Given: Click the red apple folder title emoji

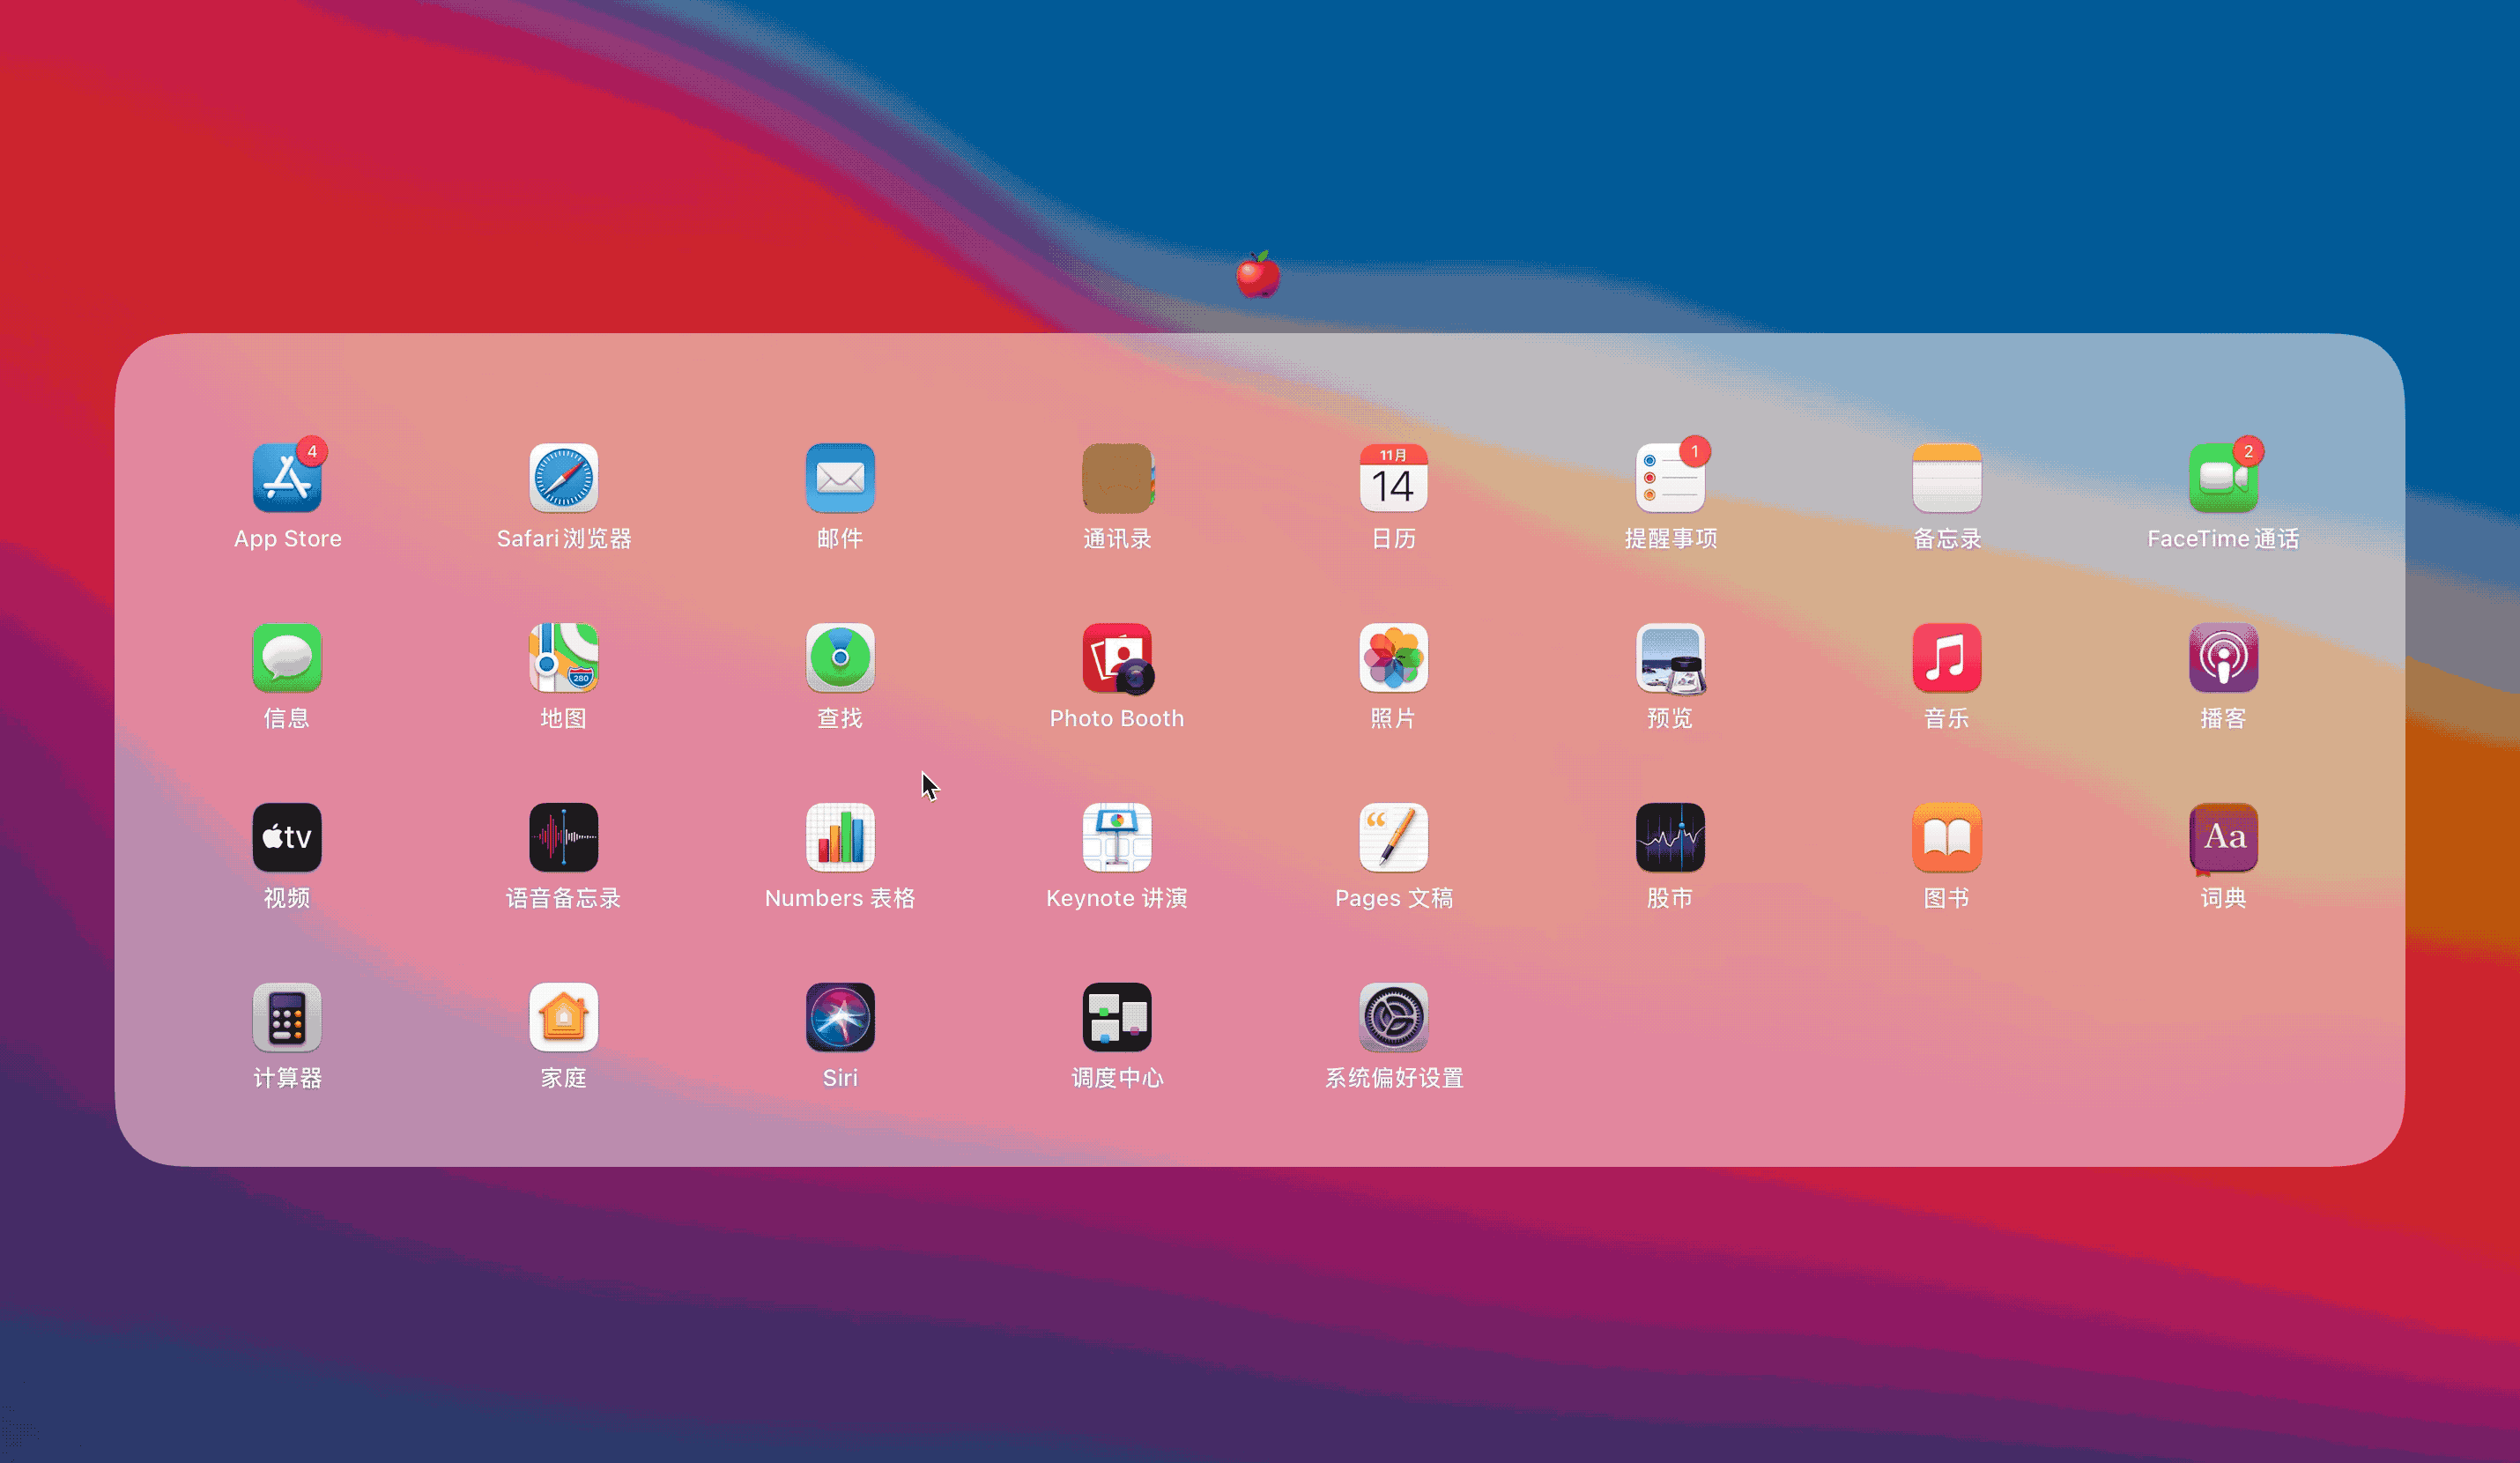Looking at the screenshot, I should pyautogui.click(x=1258, y=274).
